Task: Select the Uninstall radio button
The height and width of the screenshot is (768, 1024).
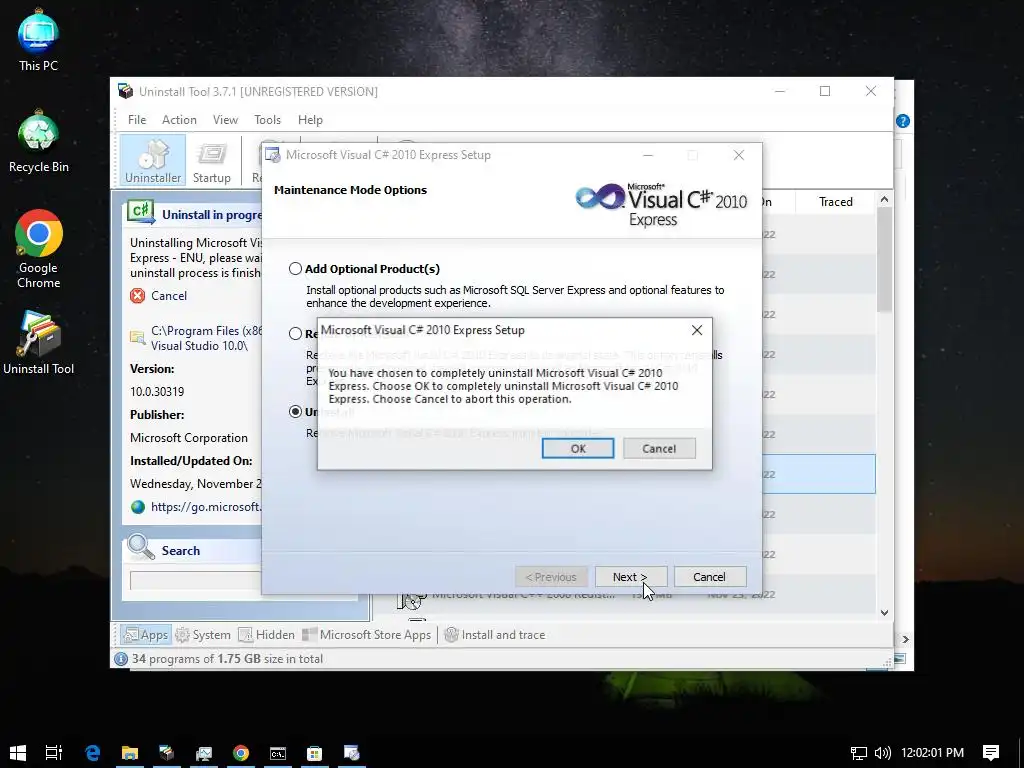Action: tap(295, 411)
